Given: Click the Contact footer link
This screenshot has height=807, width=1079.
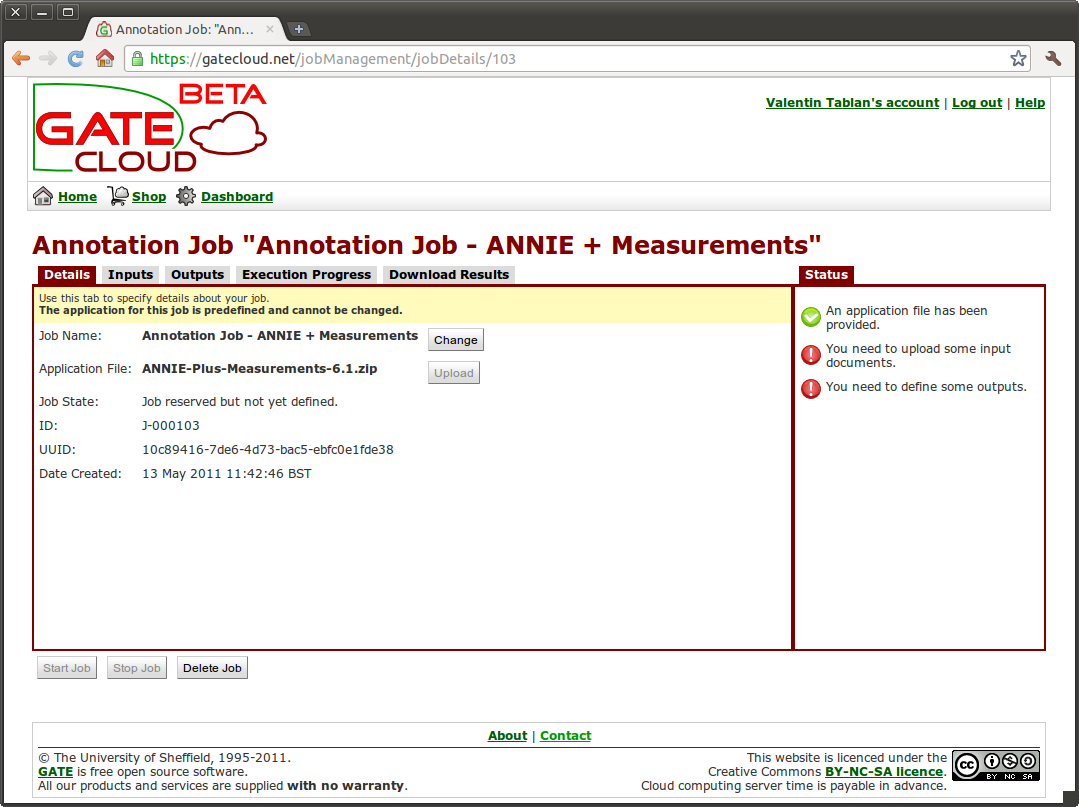Looking at the screenshot, I should coord(566,735).
